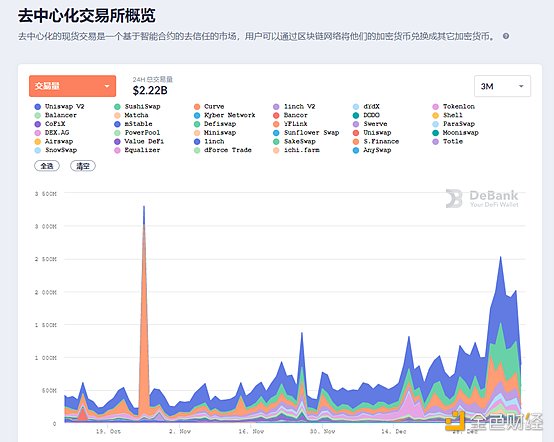This screenshot has width=554, height=442.
Task: Click the tall Curve spike in chart
Action: click(144, 318)
